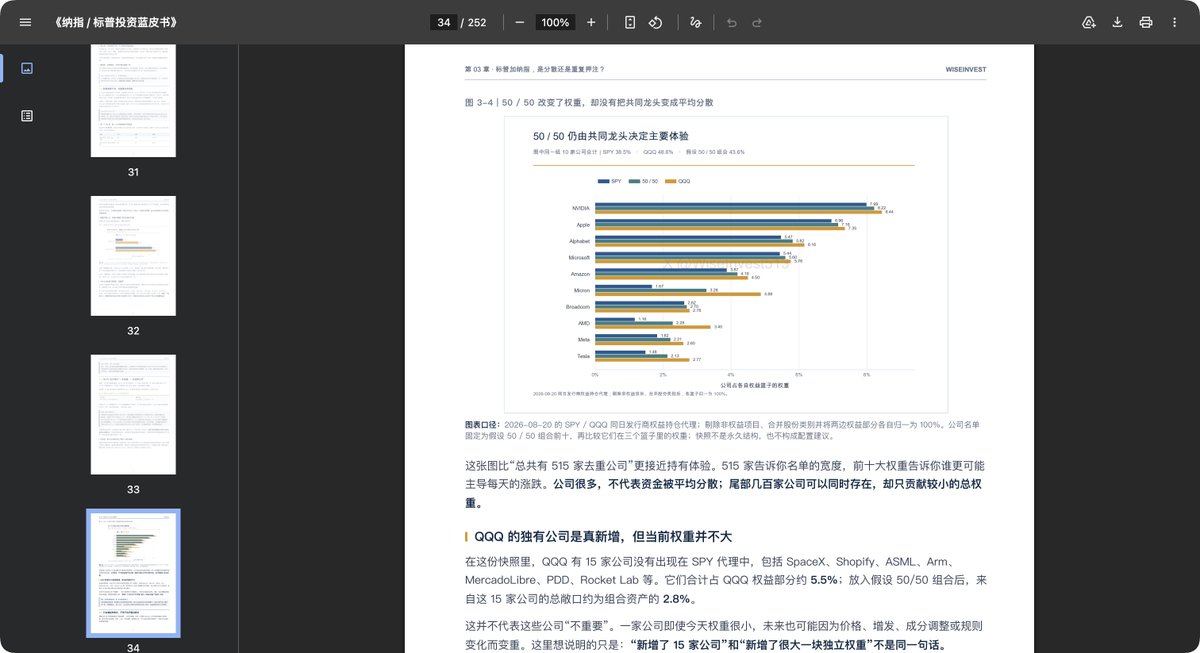Image resolution: width=1200 pixels, height=653 pixels.
Task: Click the total page count 252
Action: click(476, 22)
